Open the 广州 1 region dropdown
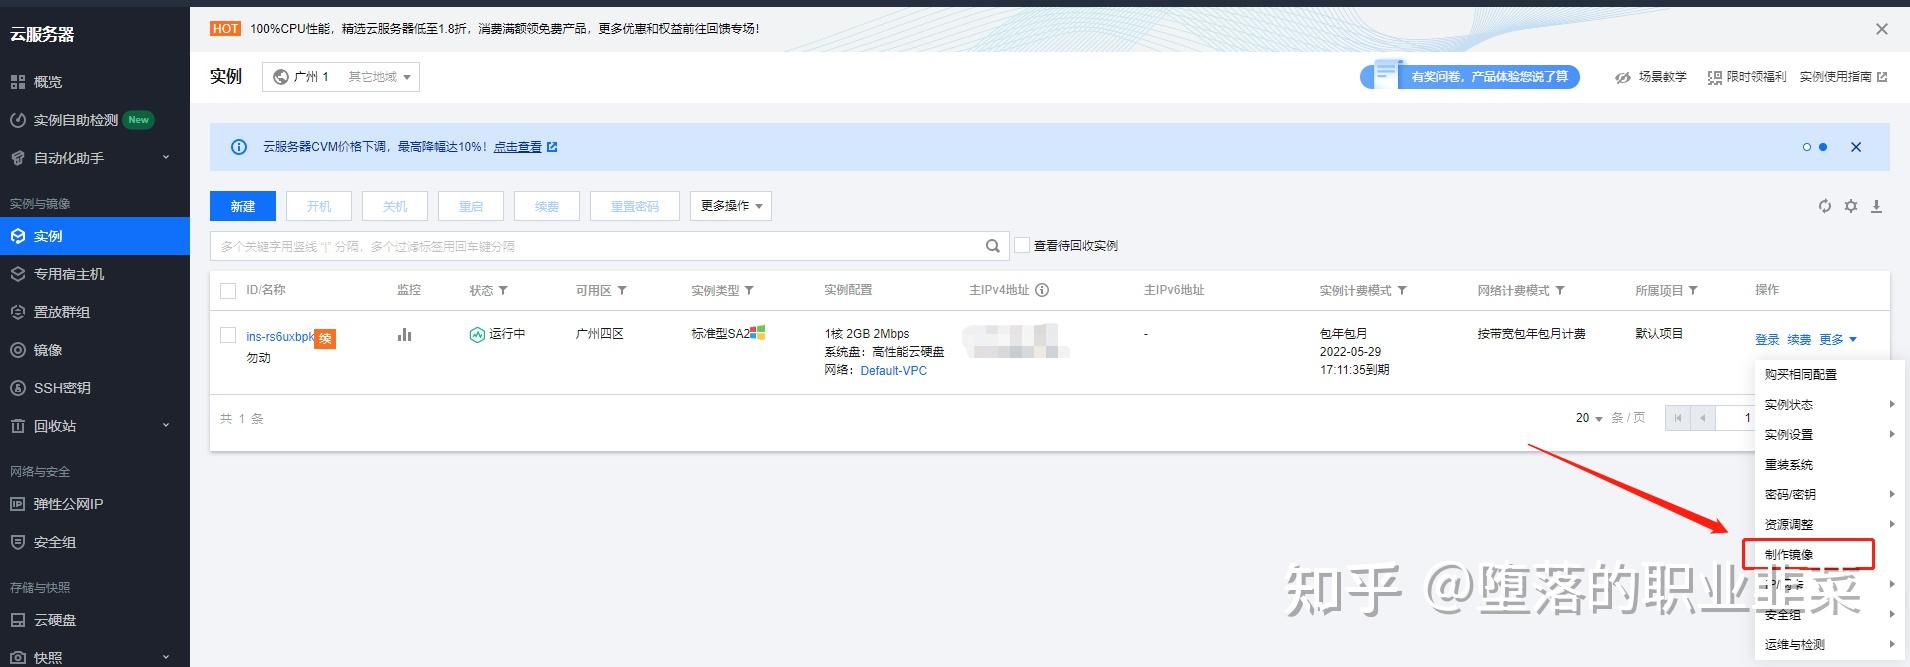The width and height of the screenshot is (1910, 667). coord(341,77)
